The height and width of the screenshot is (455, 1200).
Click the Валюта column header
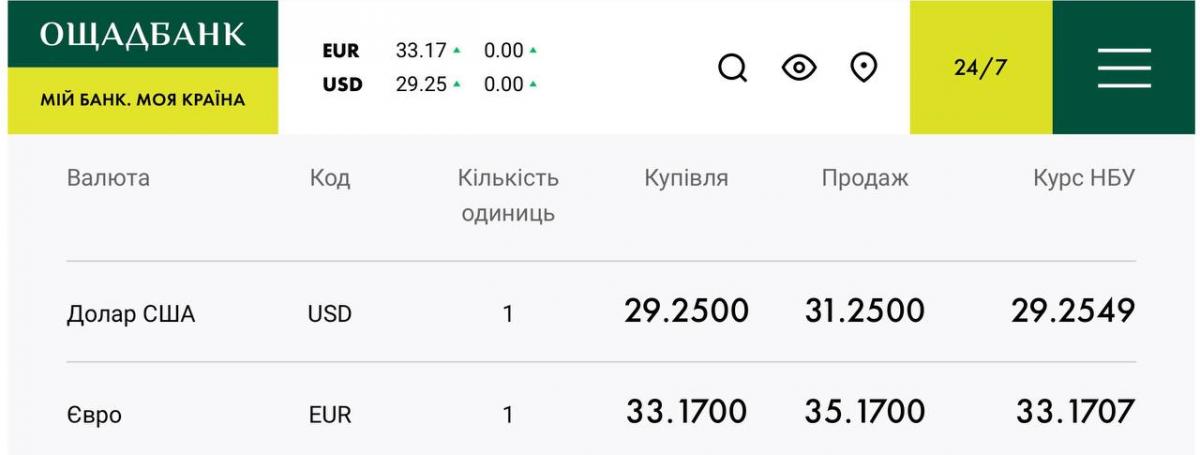pyautogui.click(x=108, y=179)
